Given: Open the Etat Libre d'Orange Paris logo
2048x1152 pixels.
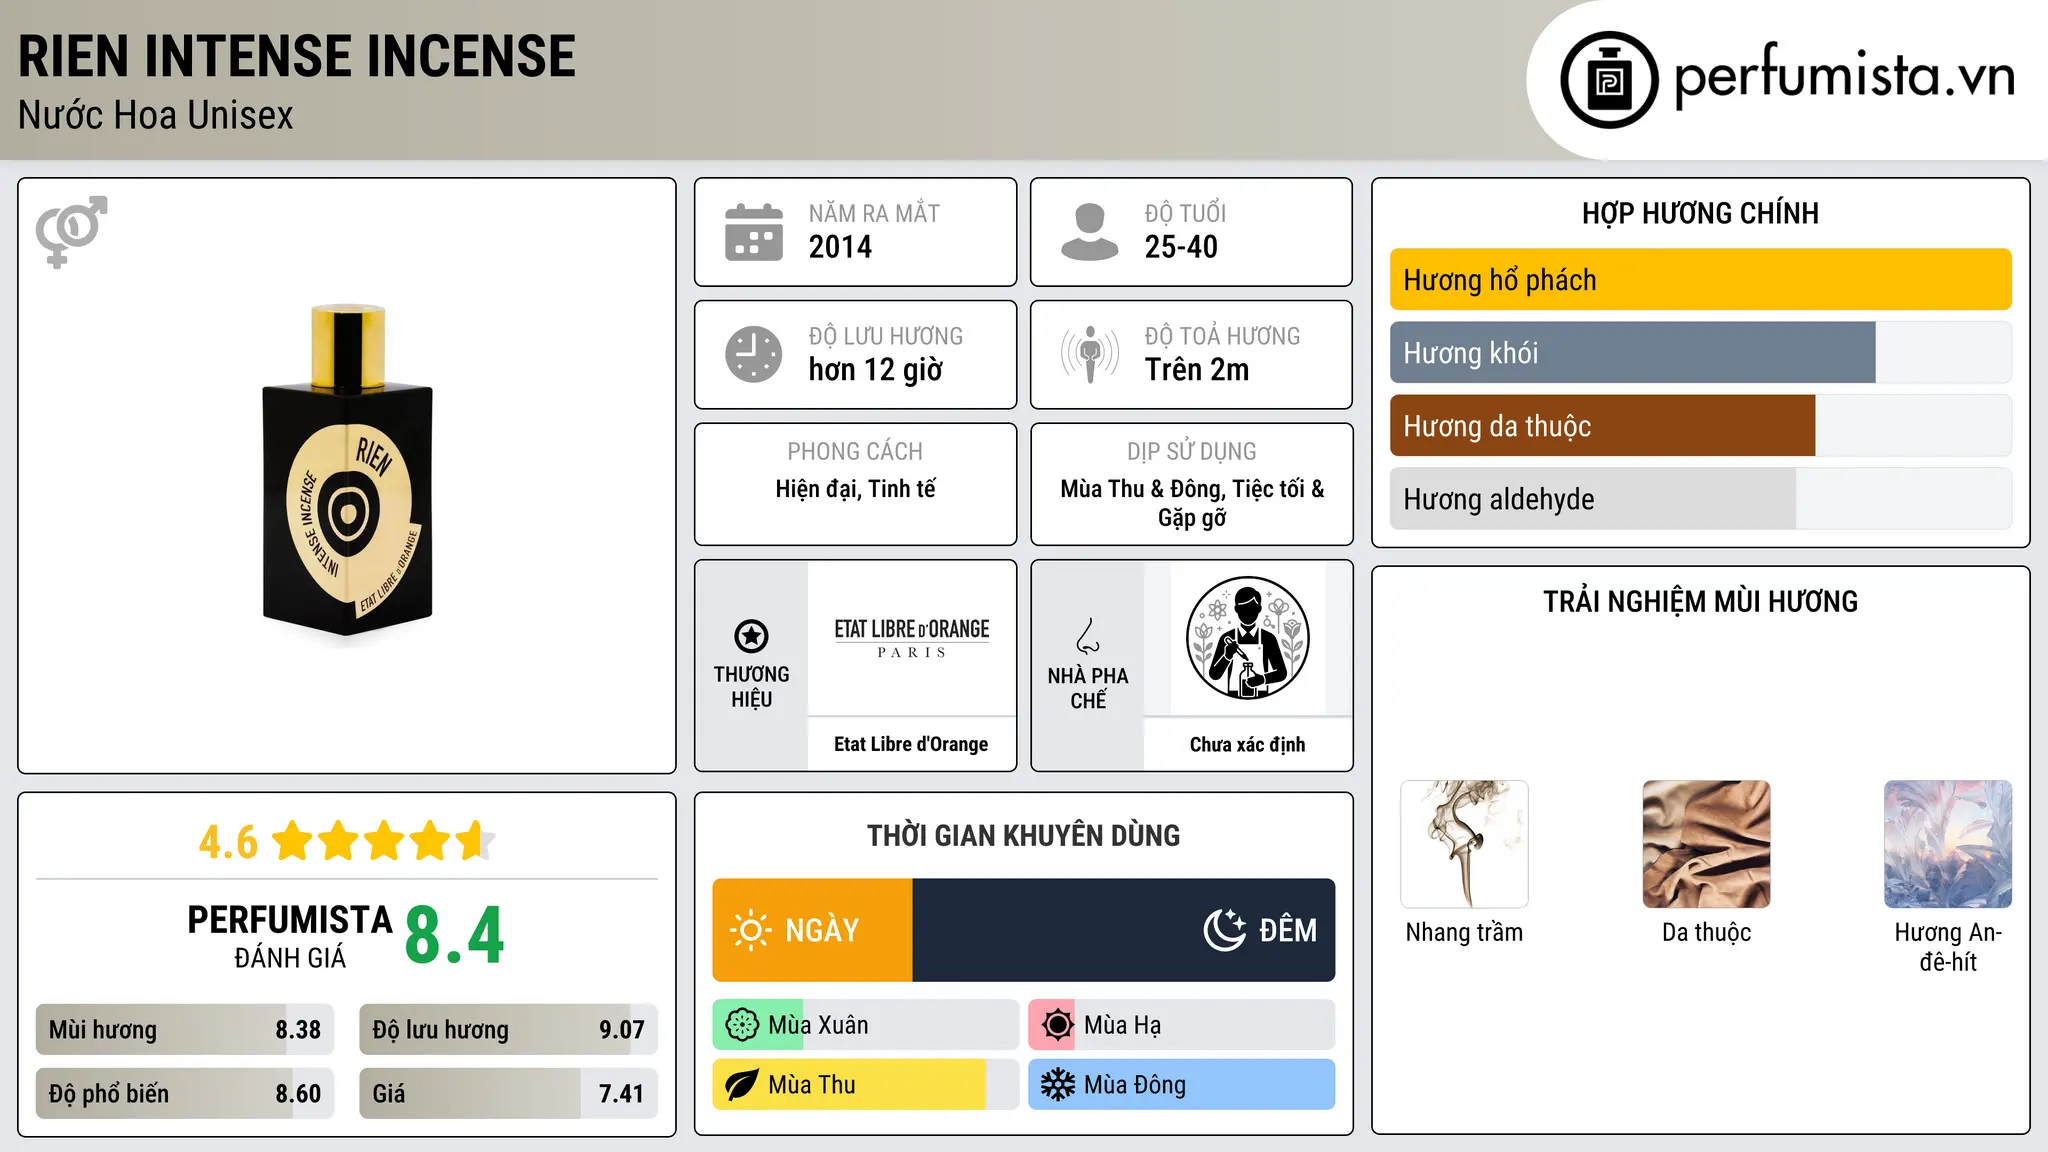Looking at the screenshot, I should pos(911,638).
